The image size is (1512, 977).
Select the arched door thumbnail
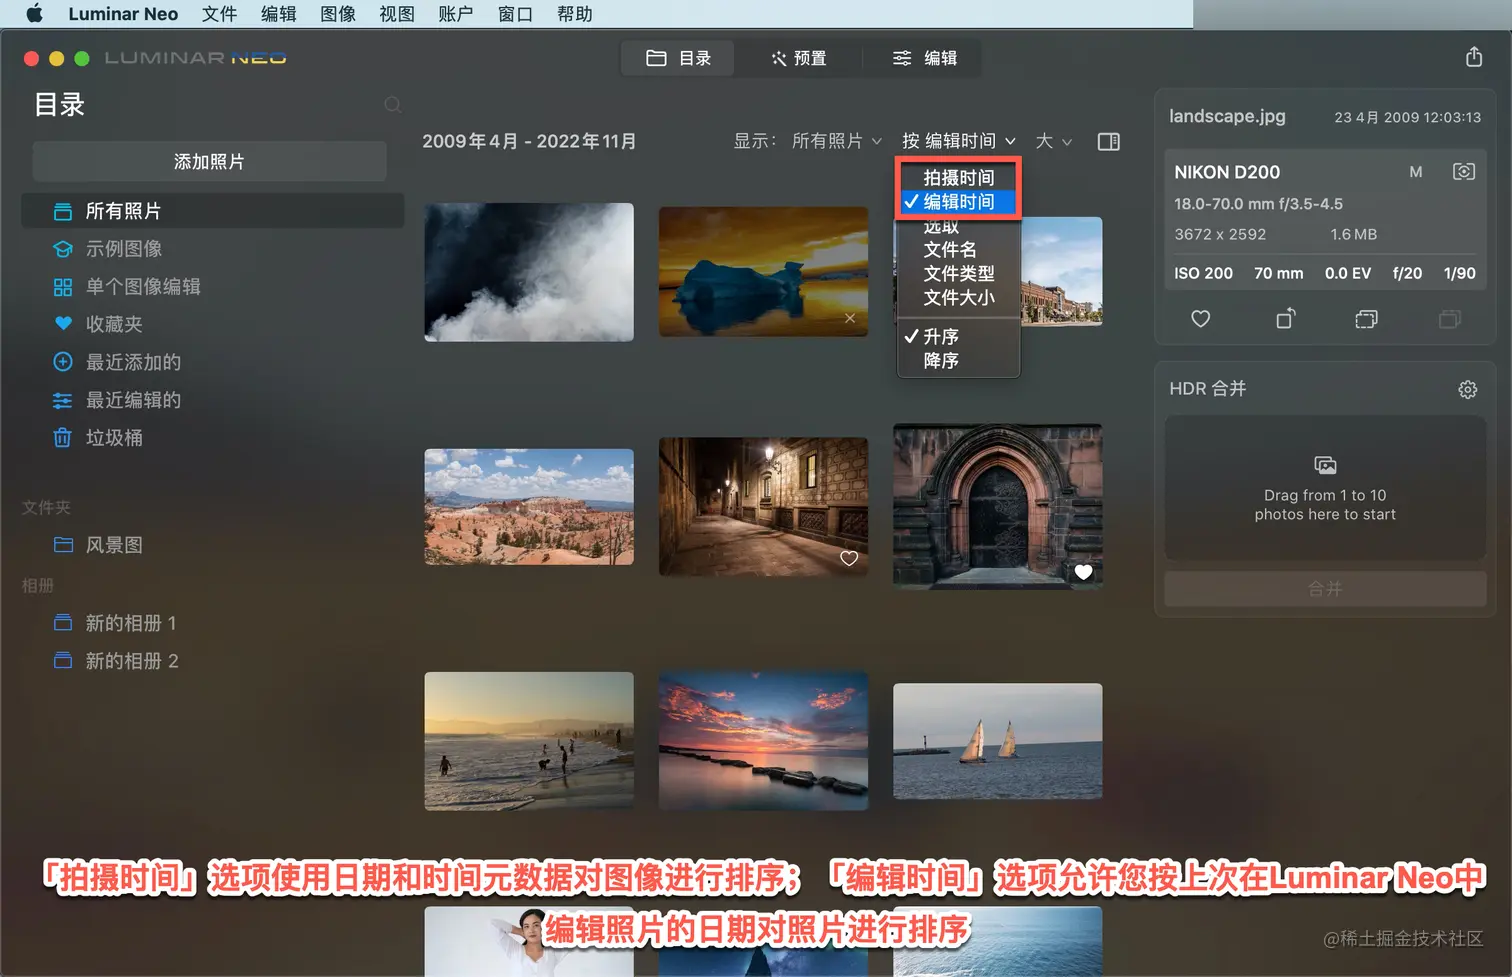coord(998,506)
